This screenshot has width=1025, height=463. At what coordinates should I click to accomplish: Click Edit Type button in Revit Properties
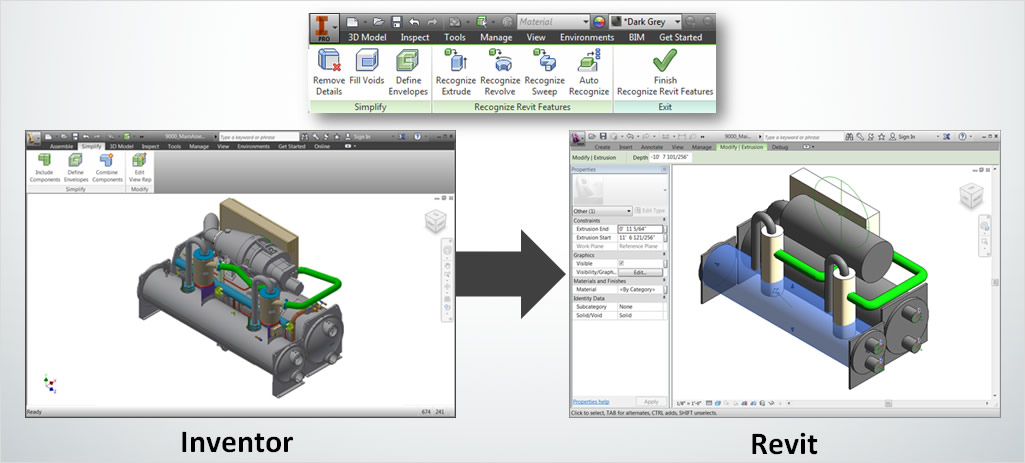651,211
